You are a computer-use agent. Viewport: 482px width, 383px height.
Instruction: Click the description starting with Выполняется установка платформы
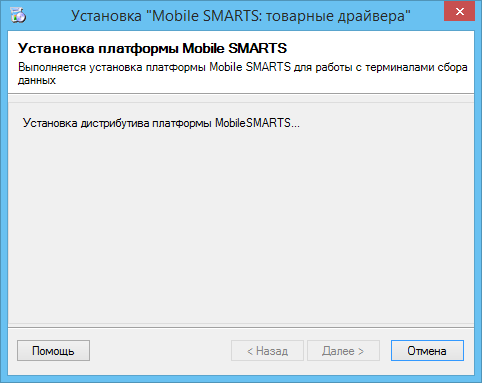(242, 73)
